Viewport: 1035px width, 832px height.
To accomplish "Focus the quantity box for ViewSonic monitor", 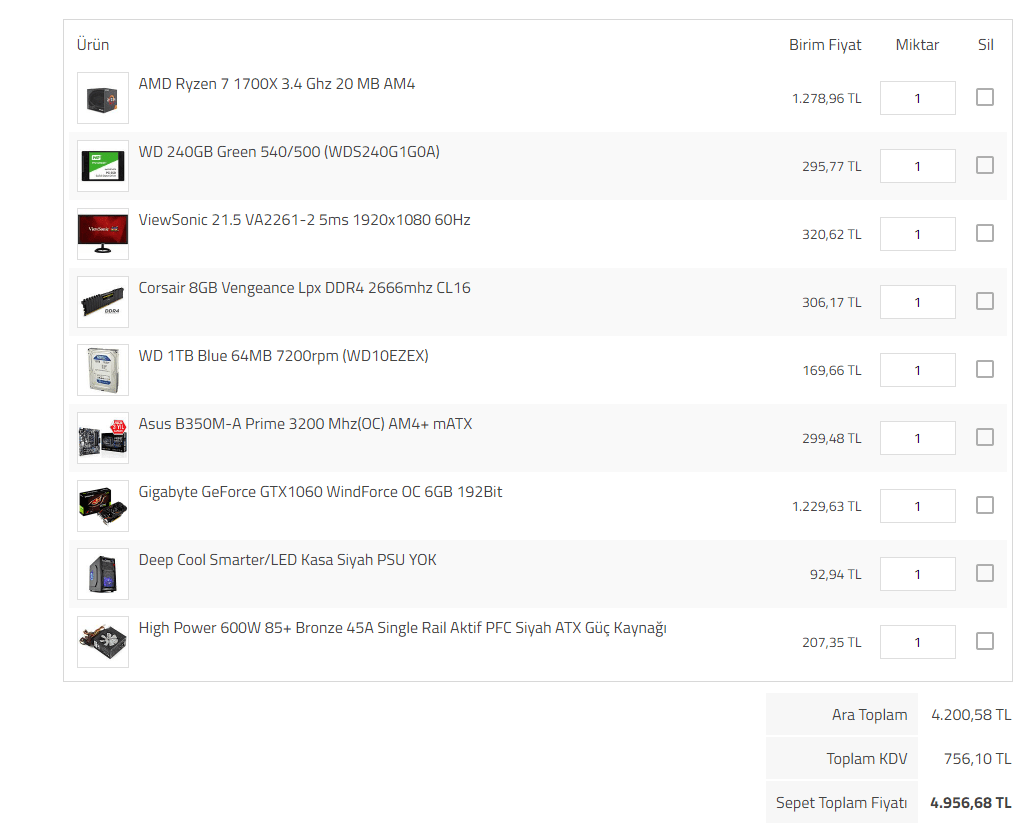I will pos(917,234).
